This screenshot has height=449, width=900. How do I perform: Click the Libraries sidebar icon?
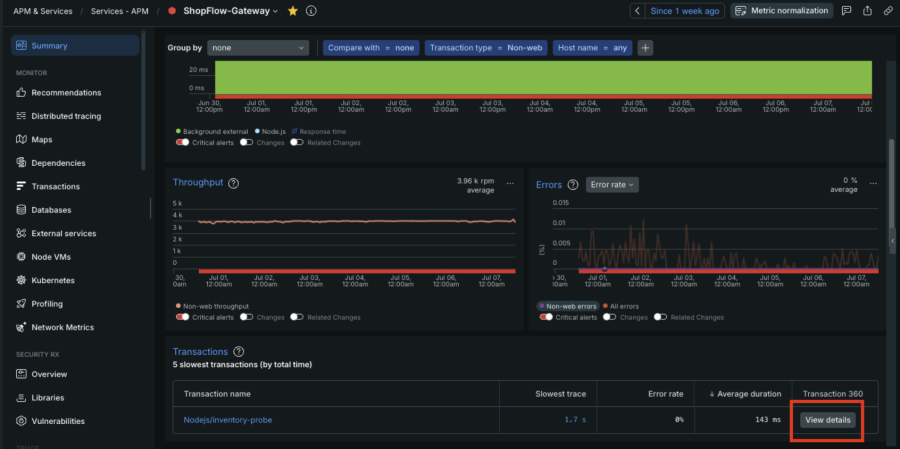coord(21,398)
